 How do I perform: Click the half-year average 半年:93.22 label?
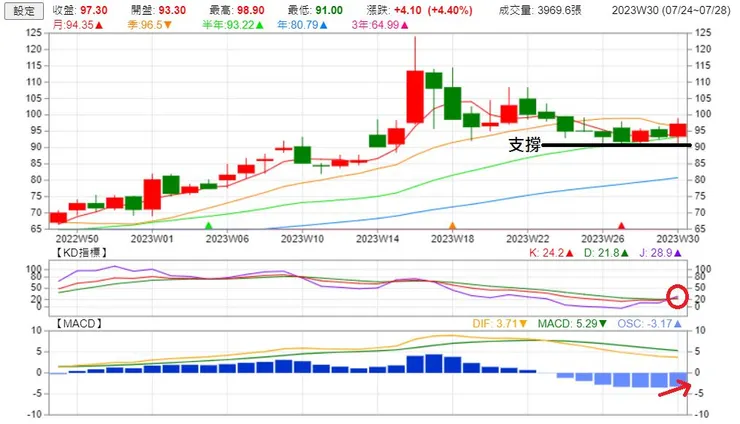[x=233, y=25]
